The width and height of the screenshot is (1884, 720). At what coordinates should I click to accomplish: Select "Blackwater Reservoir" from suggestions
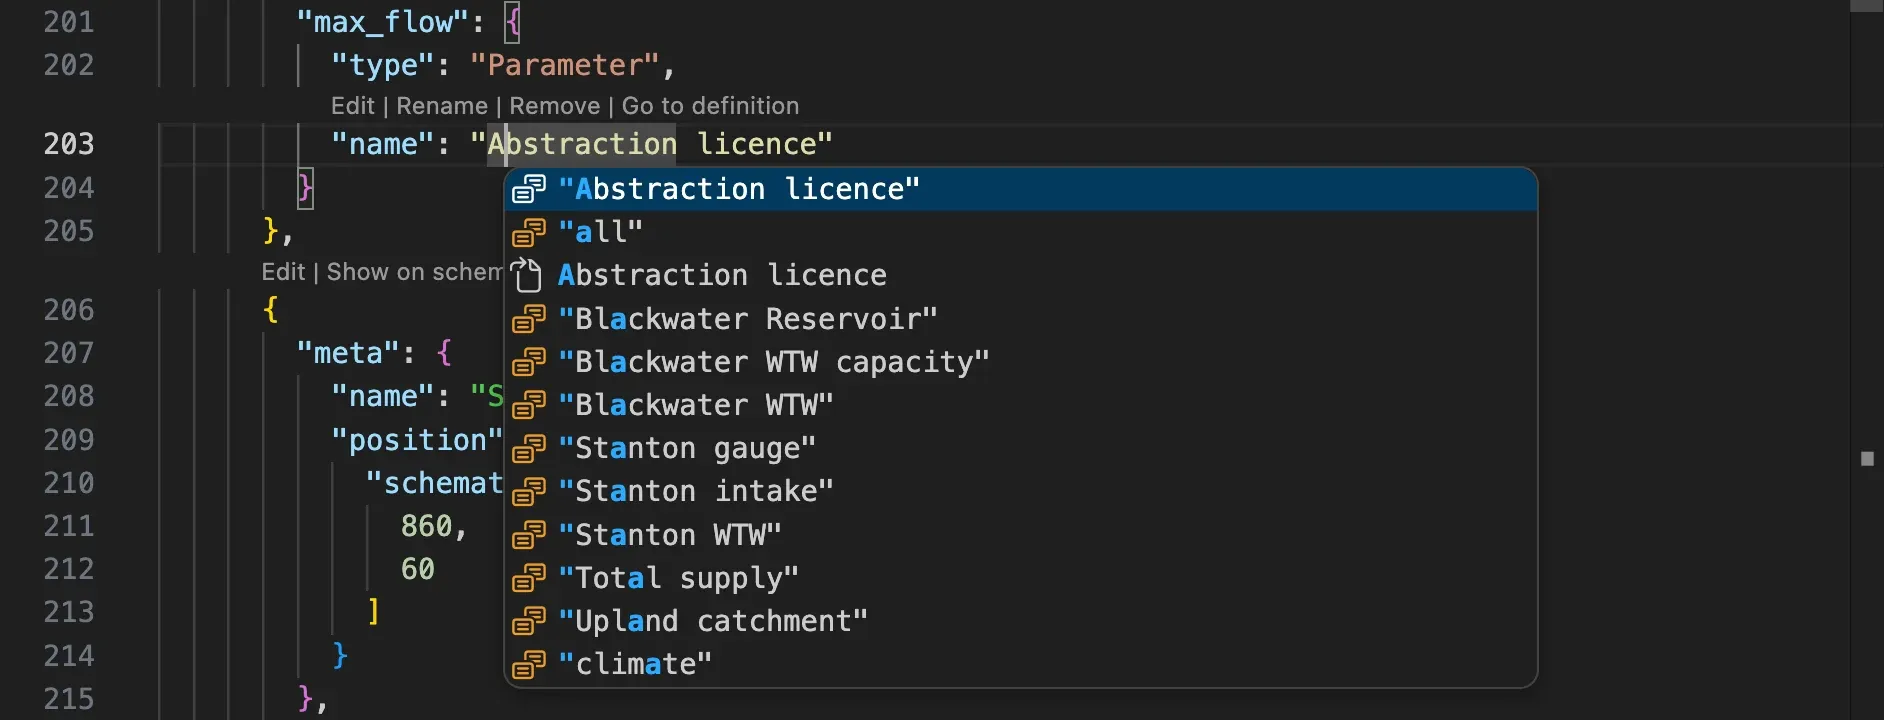click(x=1021, y=319)
